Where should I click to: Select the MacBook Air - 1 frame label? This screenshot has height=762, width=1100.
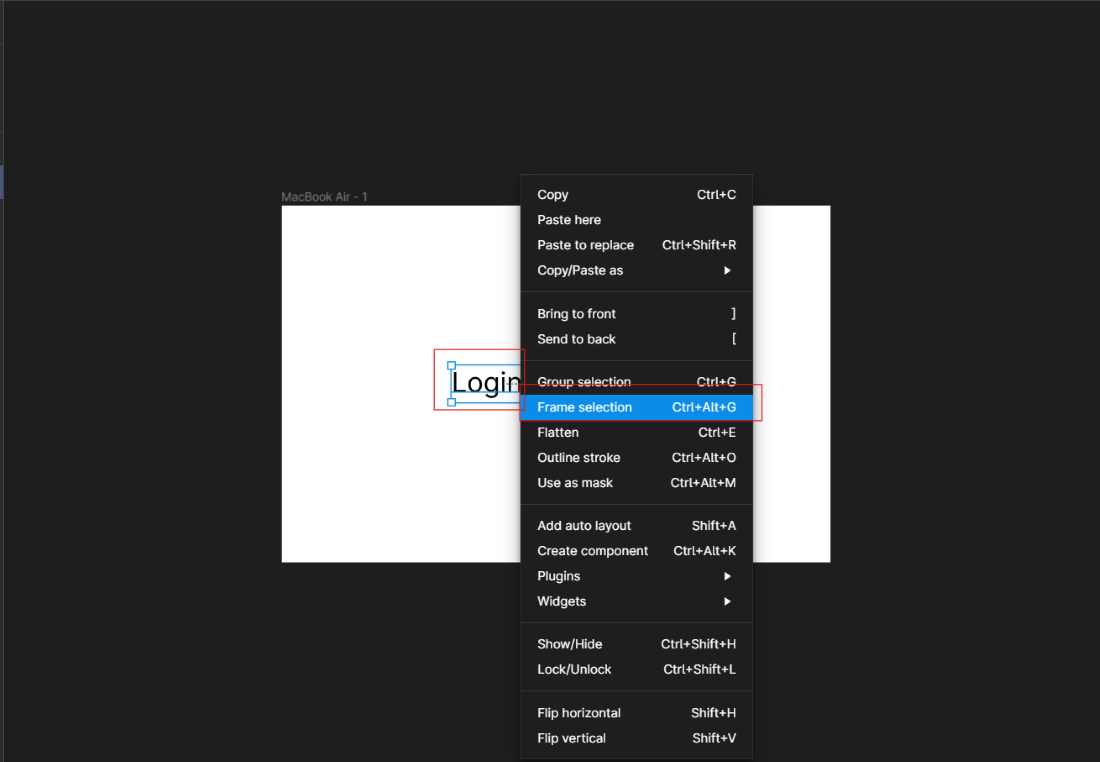(324, 196)
